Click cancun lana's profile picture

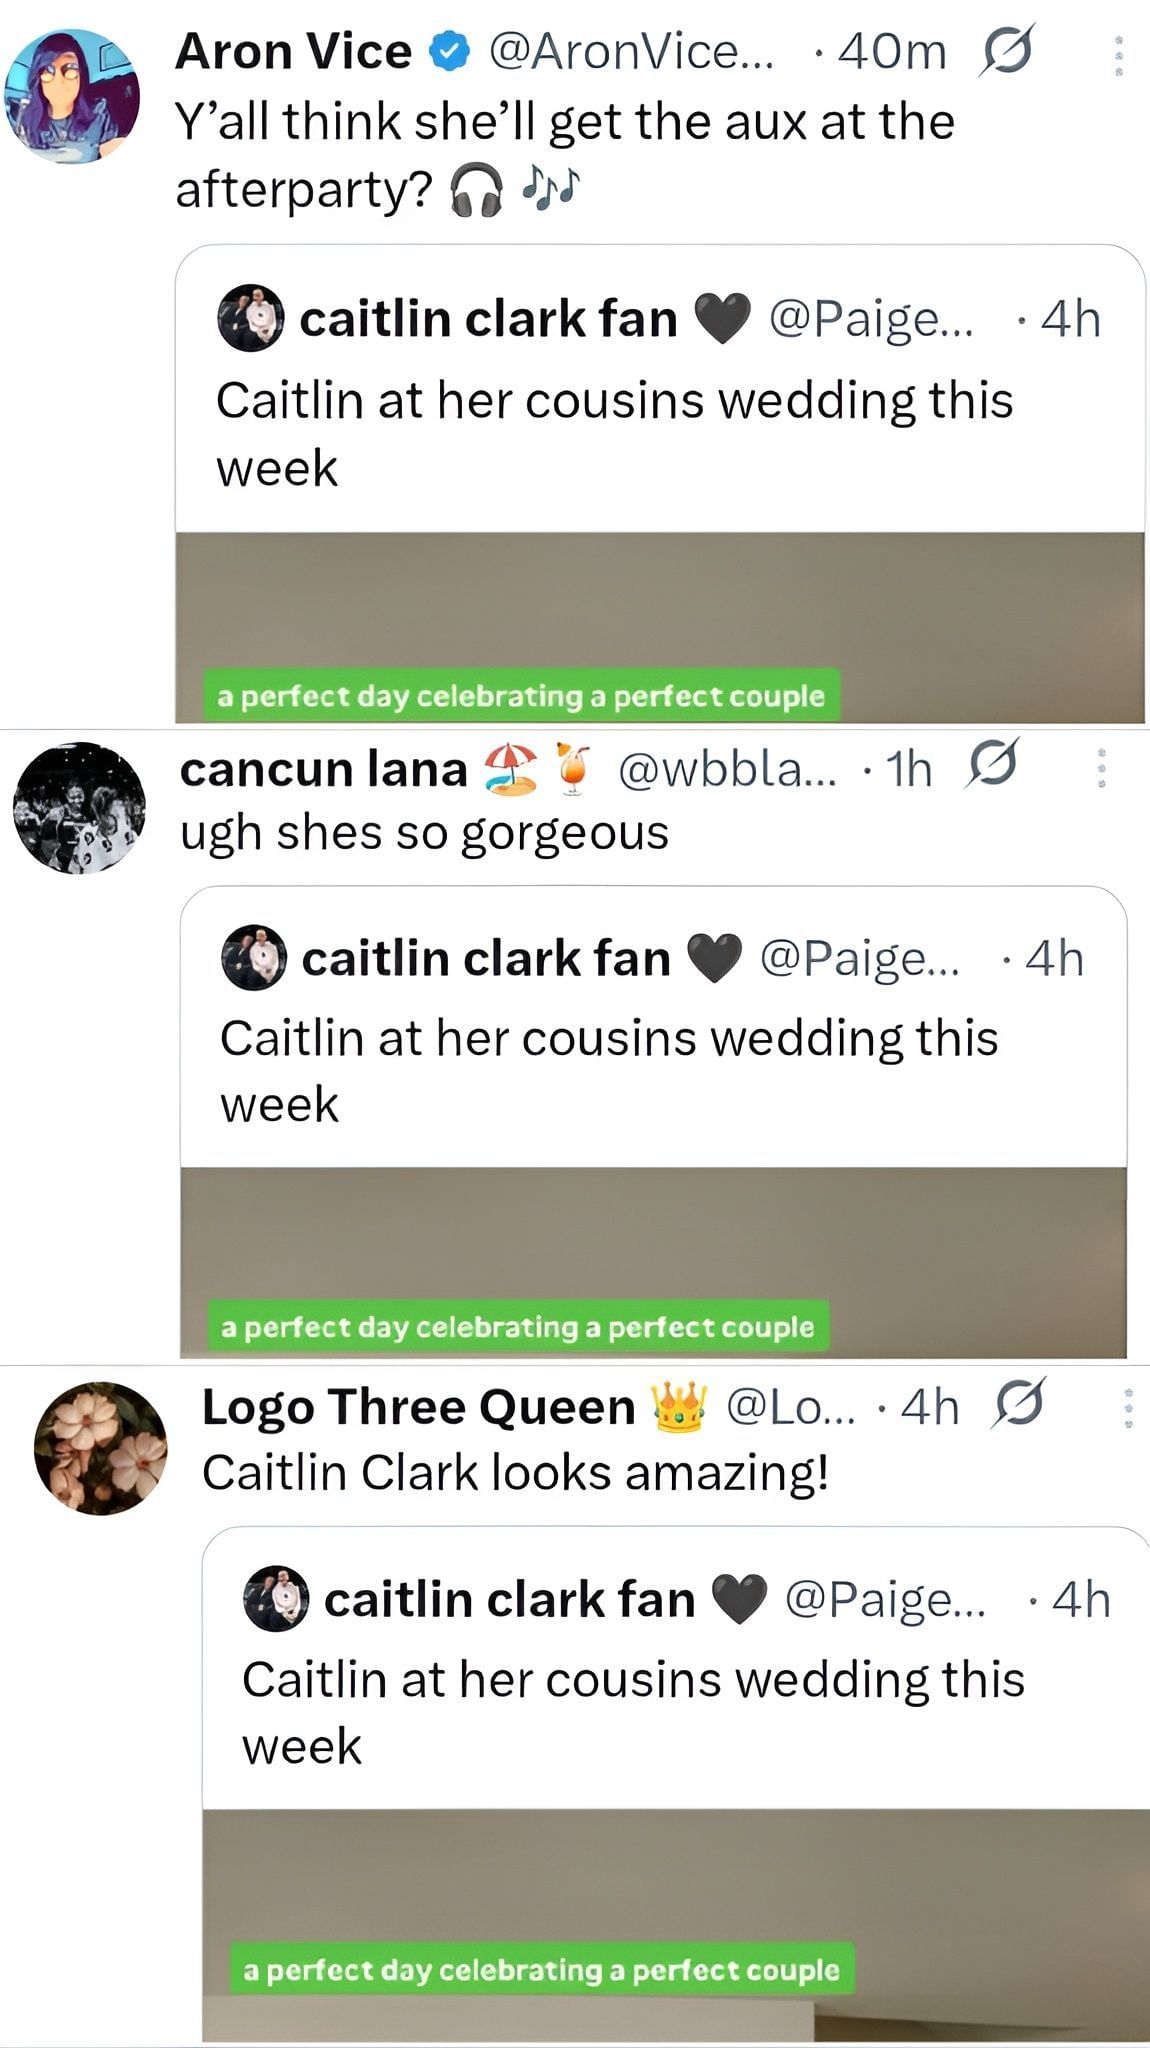79,807
